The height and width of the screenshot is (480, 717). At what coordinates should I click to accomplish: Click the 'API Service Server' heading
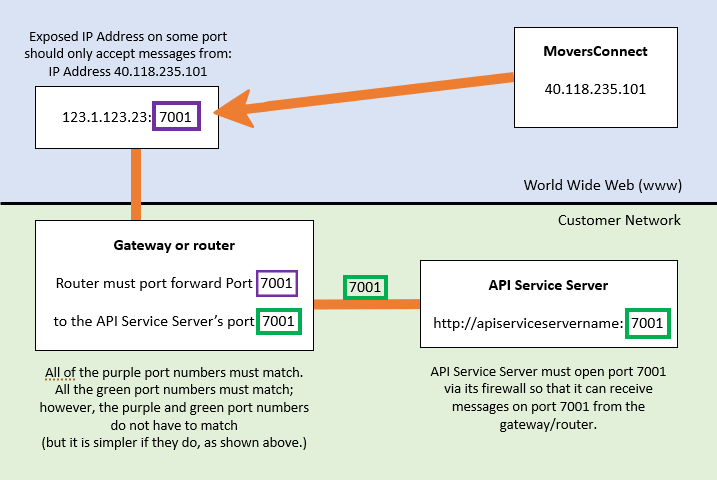point(548,285)
